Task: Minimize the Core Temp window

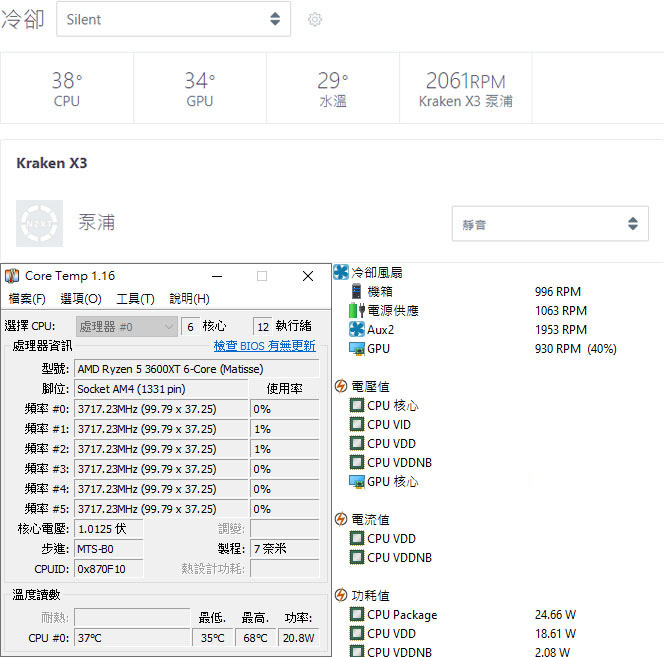Action: coord(217,276)
